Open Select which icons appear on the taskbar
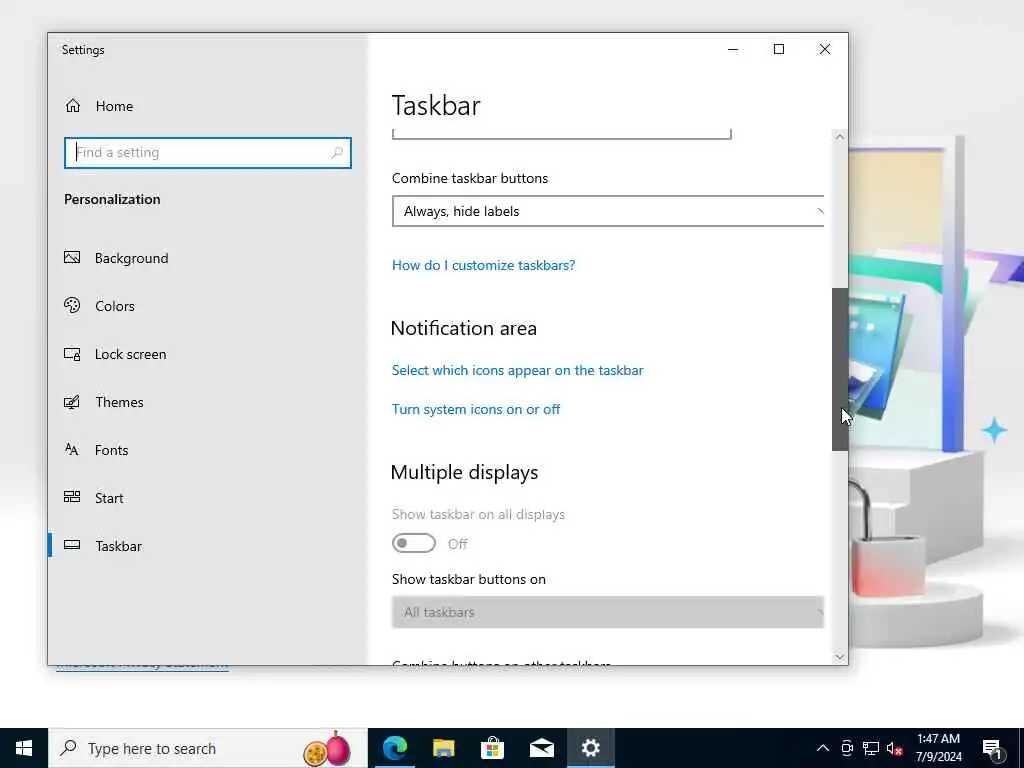This screenshot has width=1024, height=768. [517, 370]
